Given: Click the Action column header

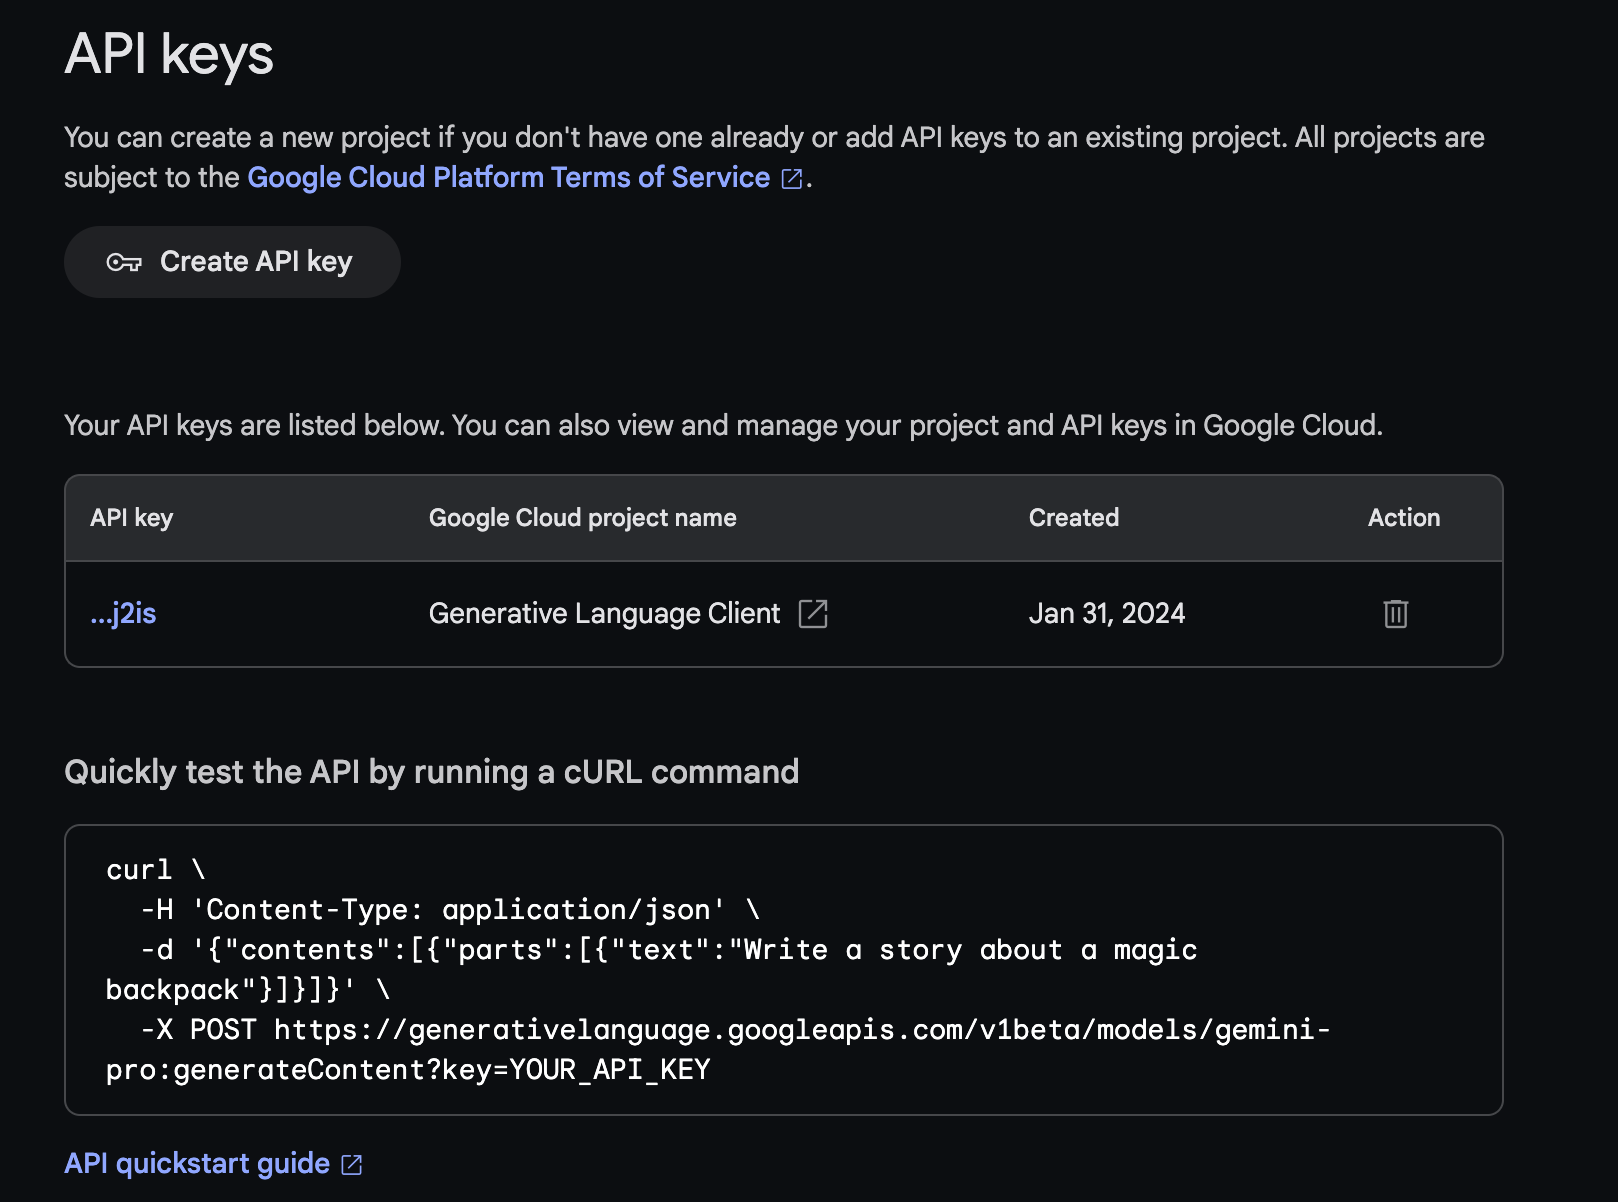Looking at the screenshot, I should tap(1403, 518).
